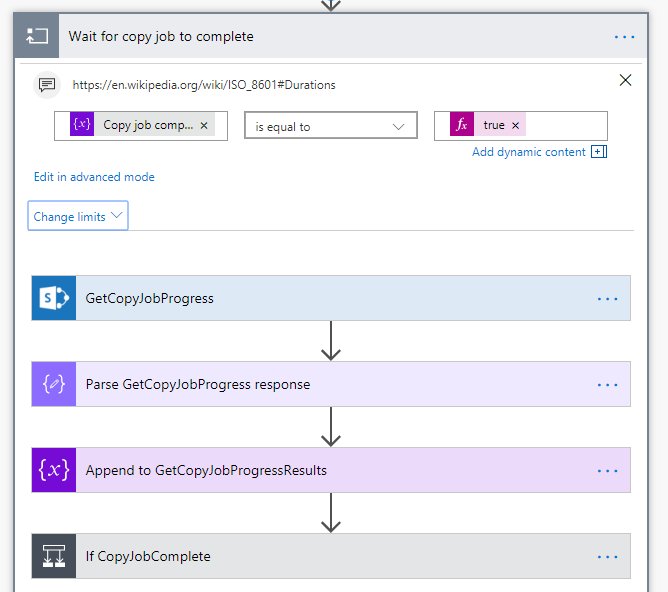Image resolution: width=668 pixels, height=592 pixels.
Task: Remove the Copy job comp... variable token
Action: (x=204, y=125)
